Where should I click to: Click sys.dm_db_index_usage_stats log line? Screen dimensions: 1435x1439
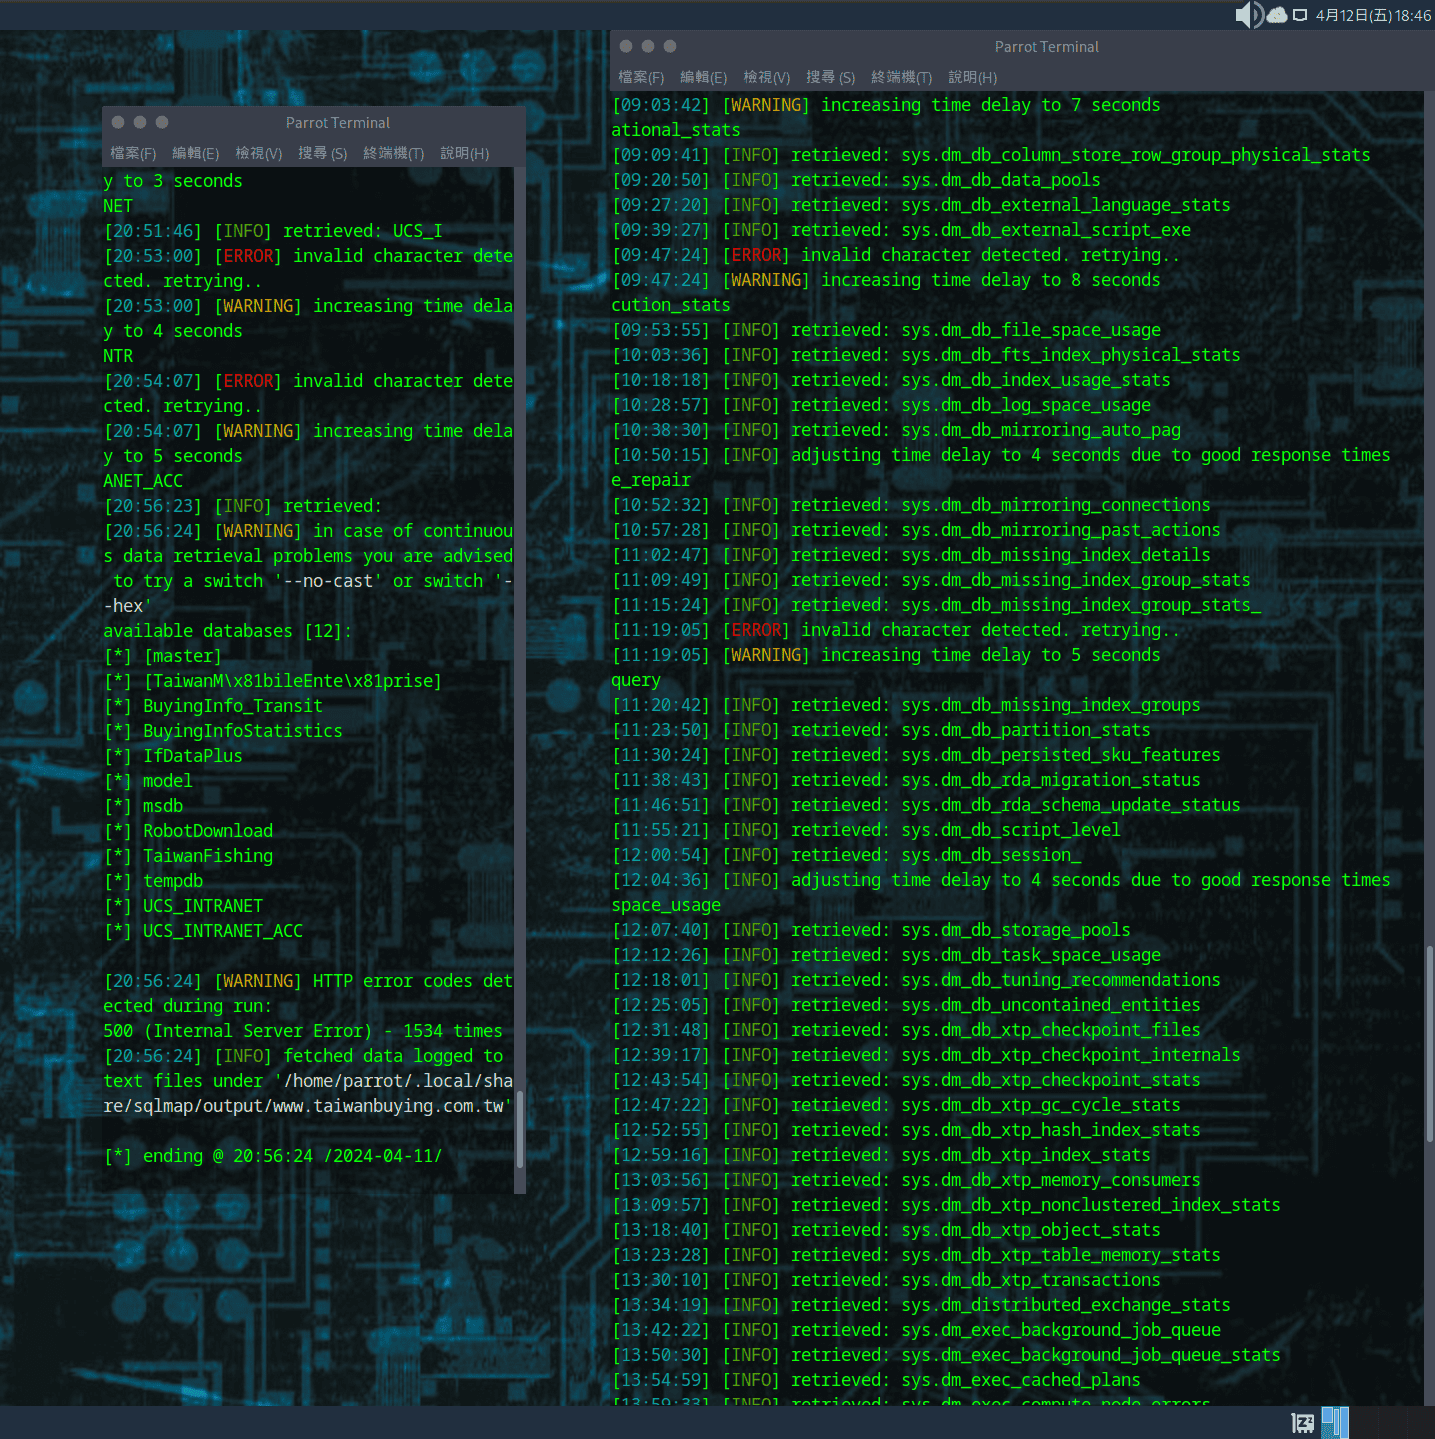(x=891, y=380)
